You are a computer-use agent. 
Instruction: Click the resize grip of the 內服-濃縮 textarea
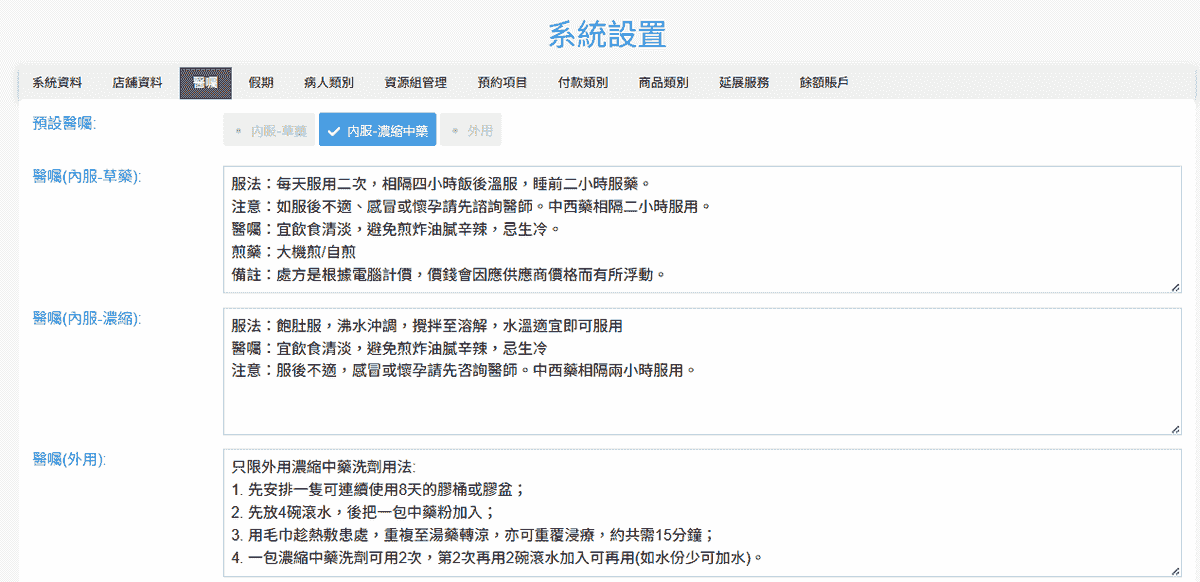(x=1175, y=428)
